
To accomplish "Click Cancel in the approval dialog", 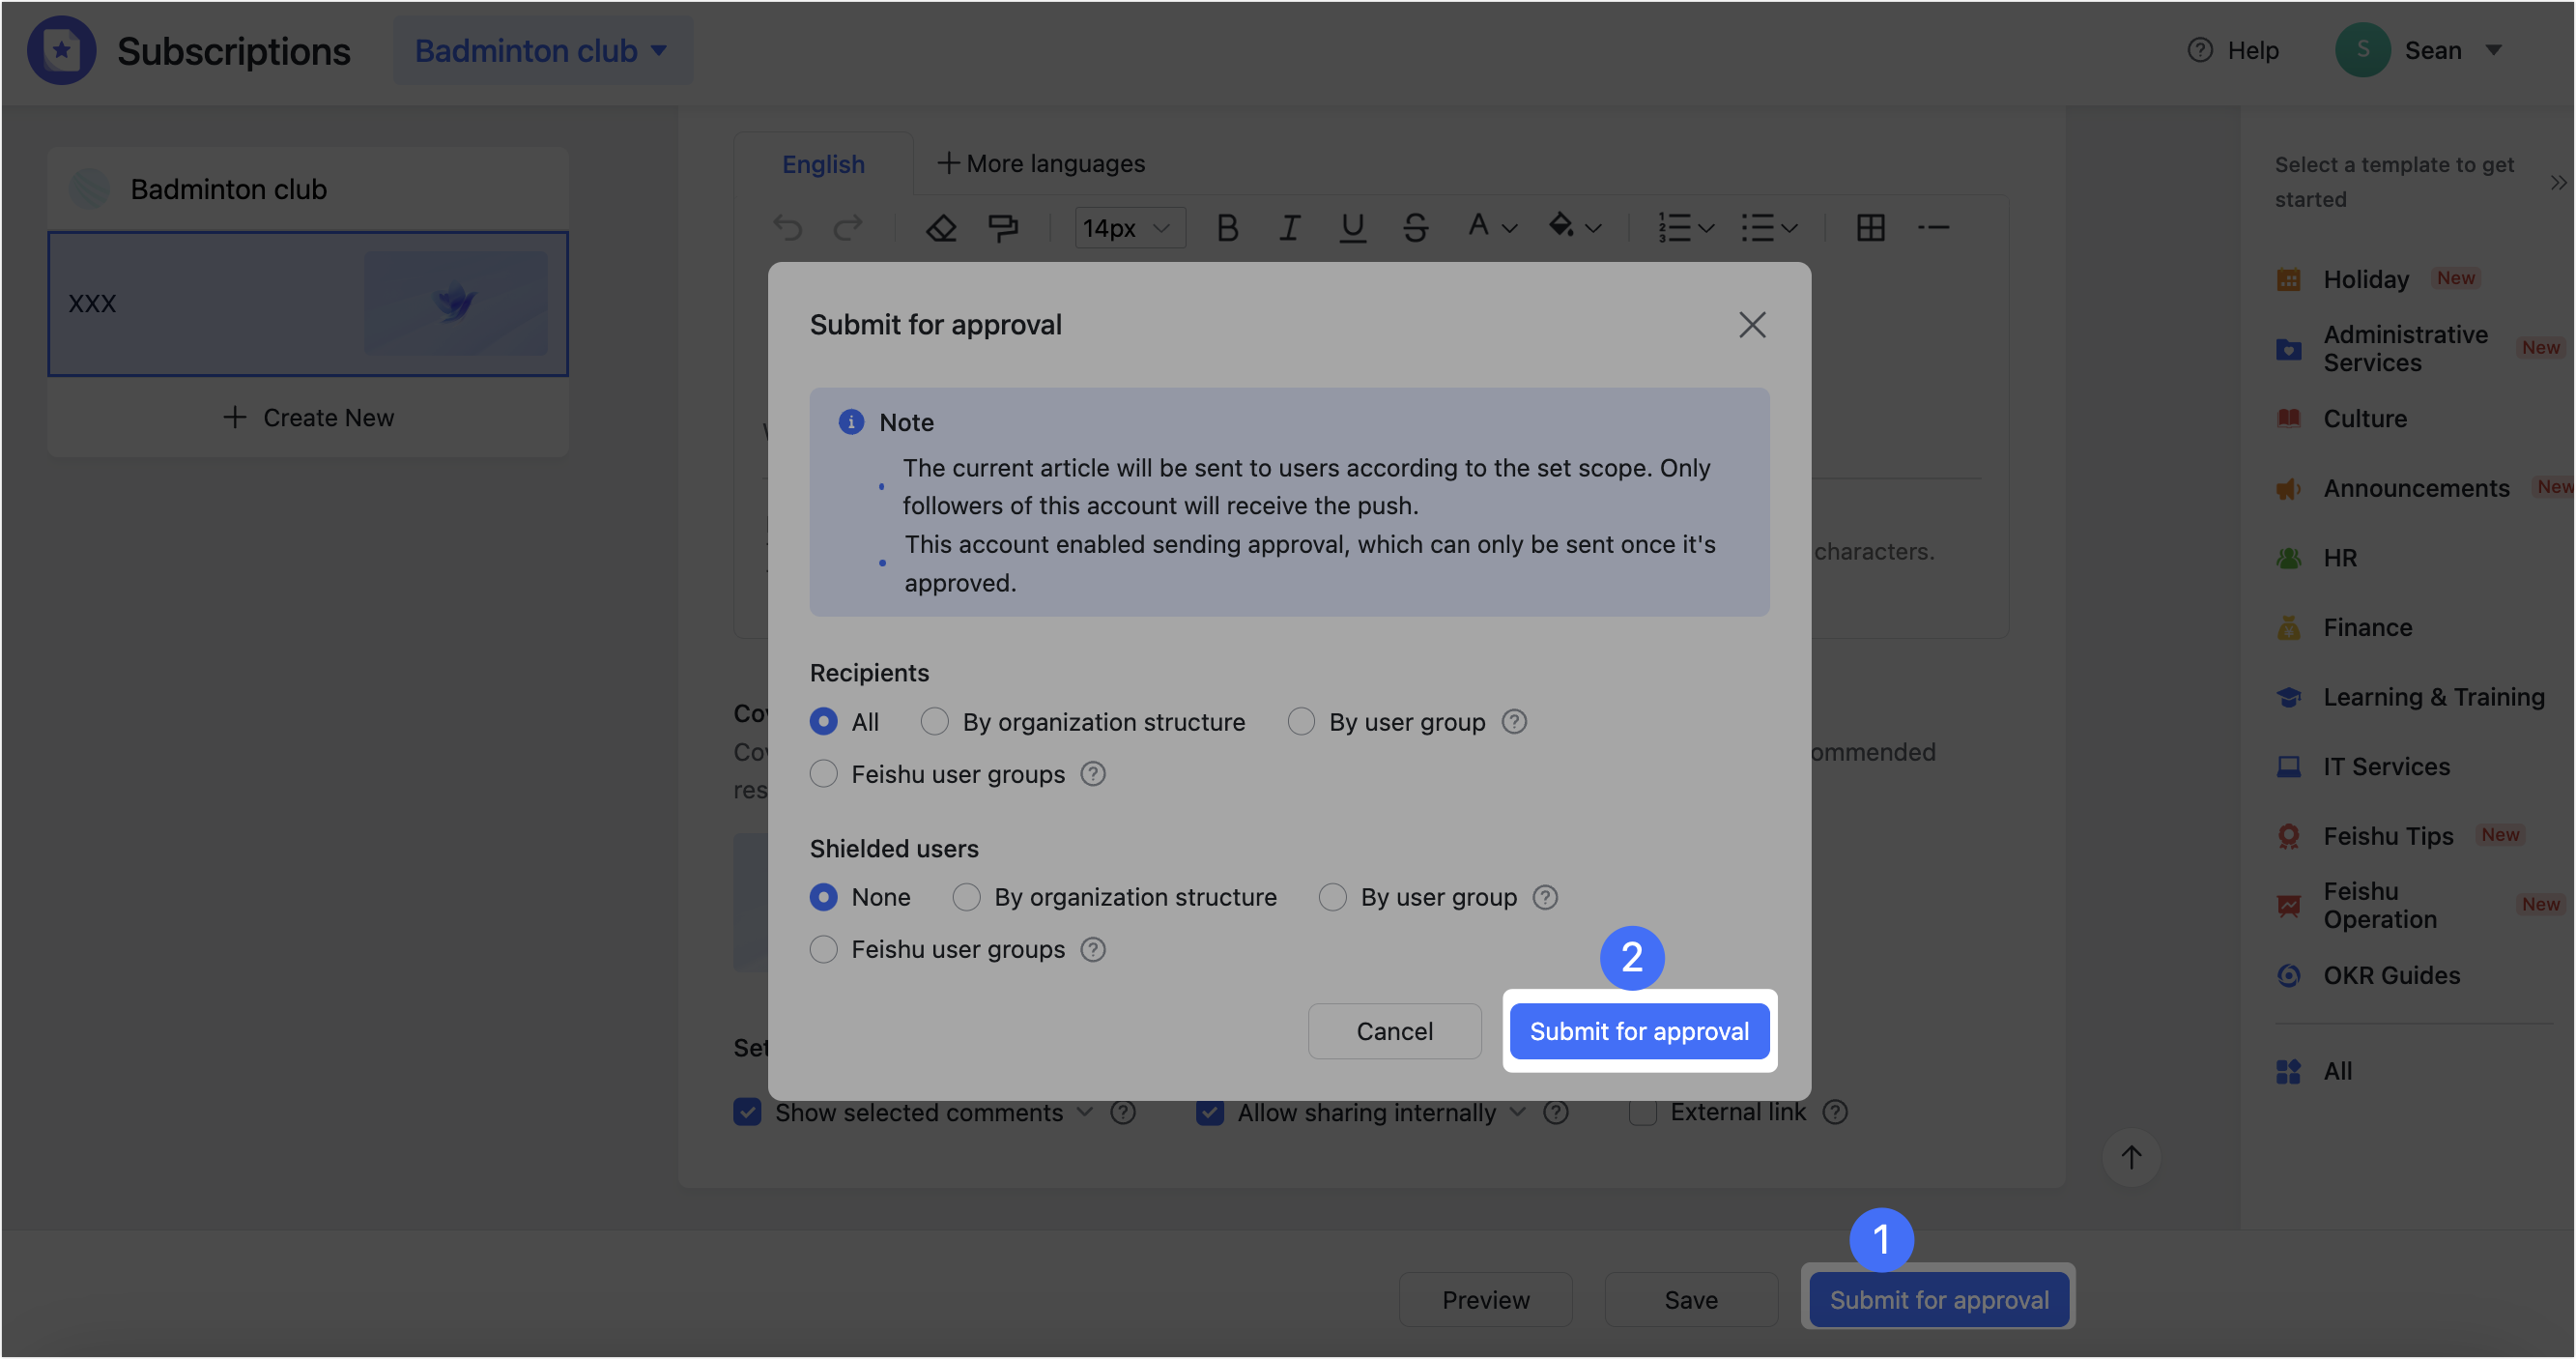I will click(x=1394, y=1030).
